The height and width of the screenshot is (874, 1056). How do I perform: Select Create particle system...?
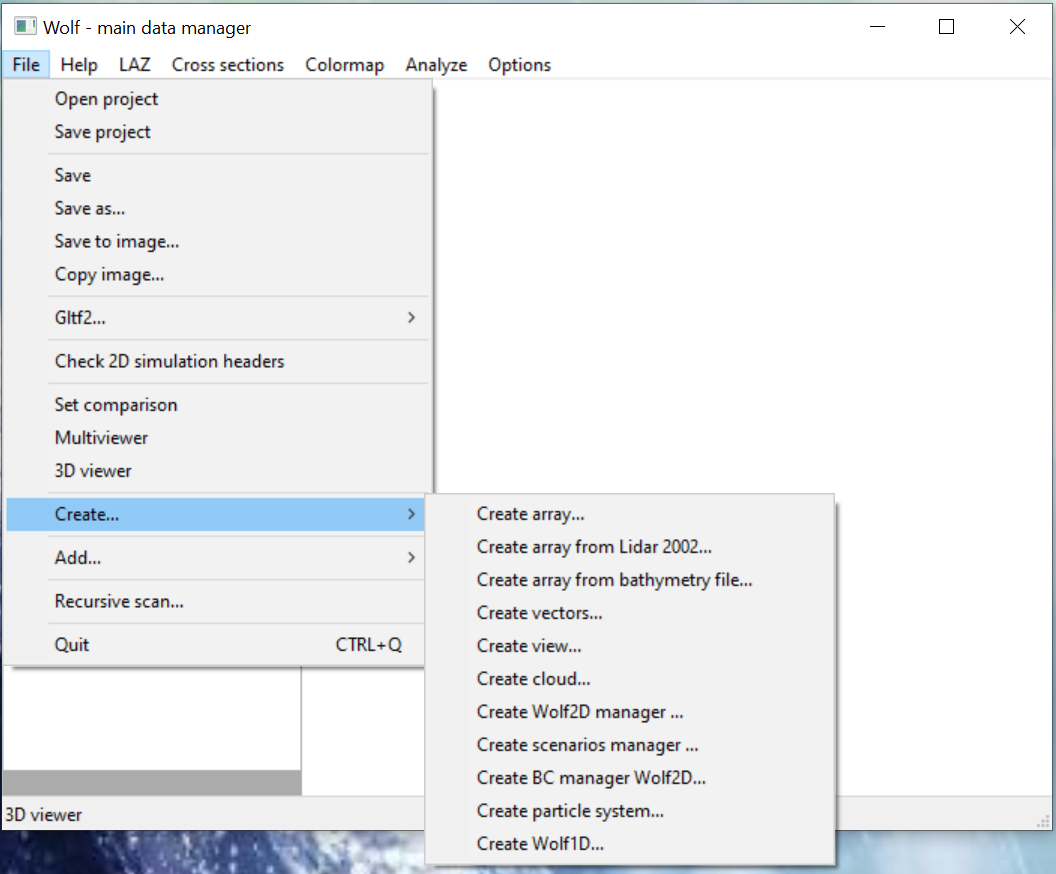[570, 811]
